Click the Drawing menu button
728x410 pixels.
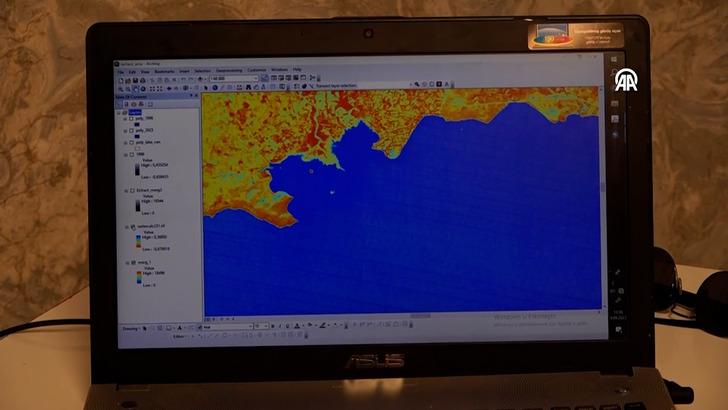[130, 327]
